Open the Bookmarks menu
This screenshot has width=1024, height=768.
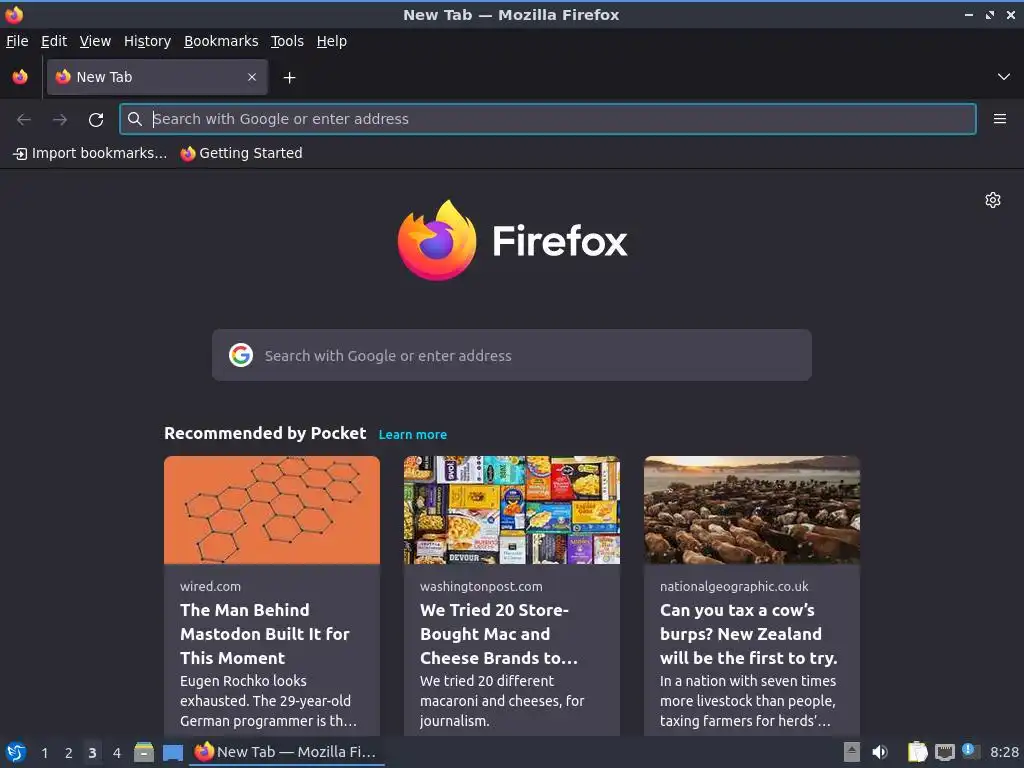[221, 41]
